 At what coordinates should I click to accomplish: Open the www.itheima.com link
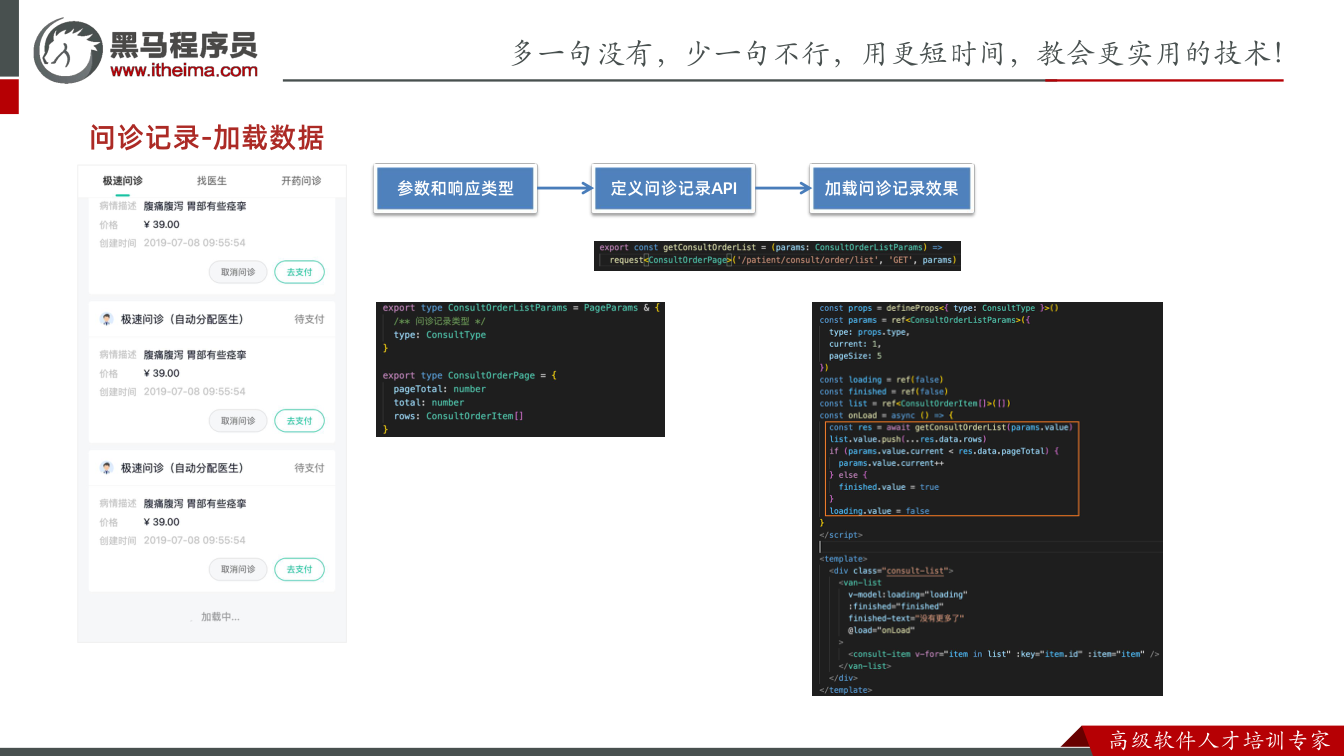click(x=184, y=70)
